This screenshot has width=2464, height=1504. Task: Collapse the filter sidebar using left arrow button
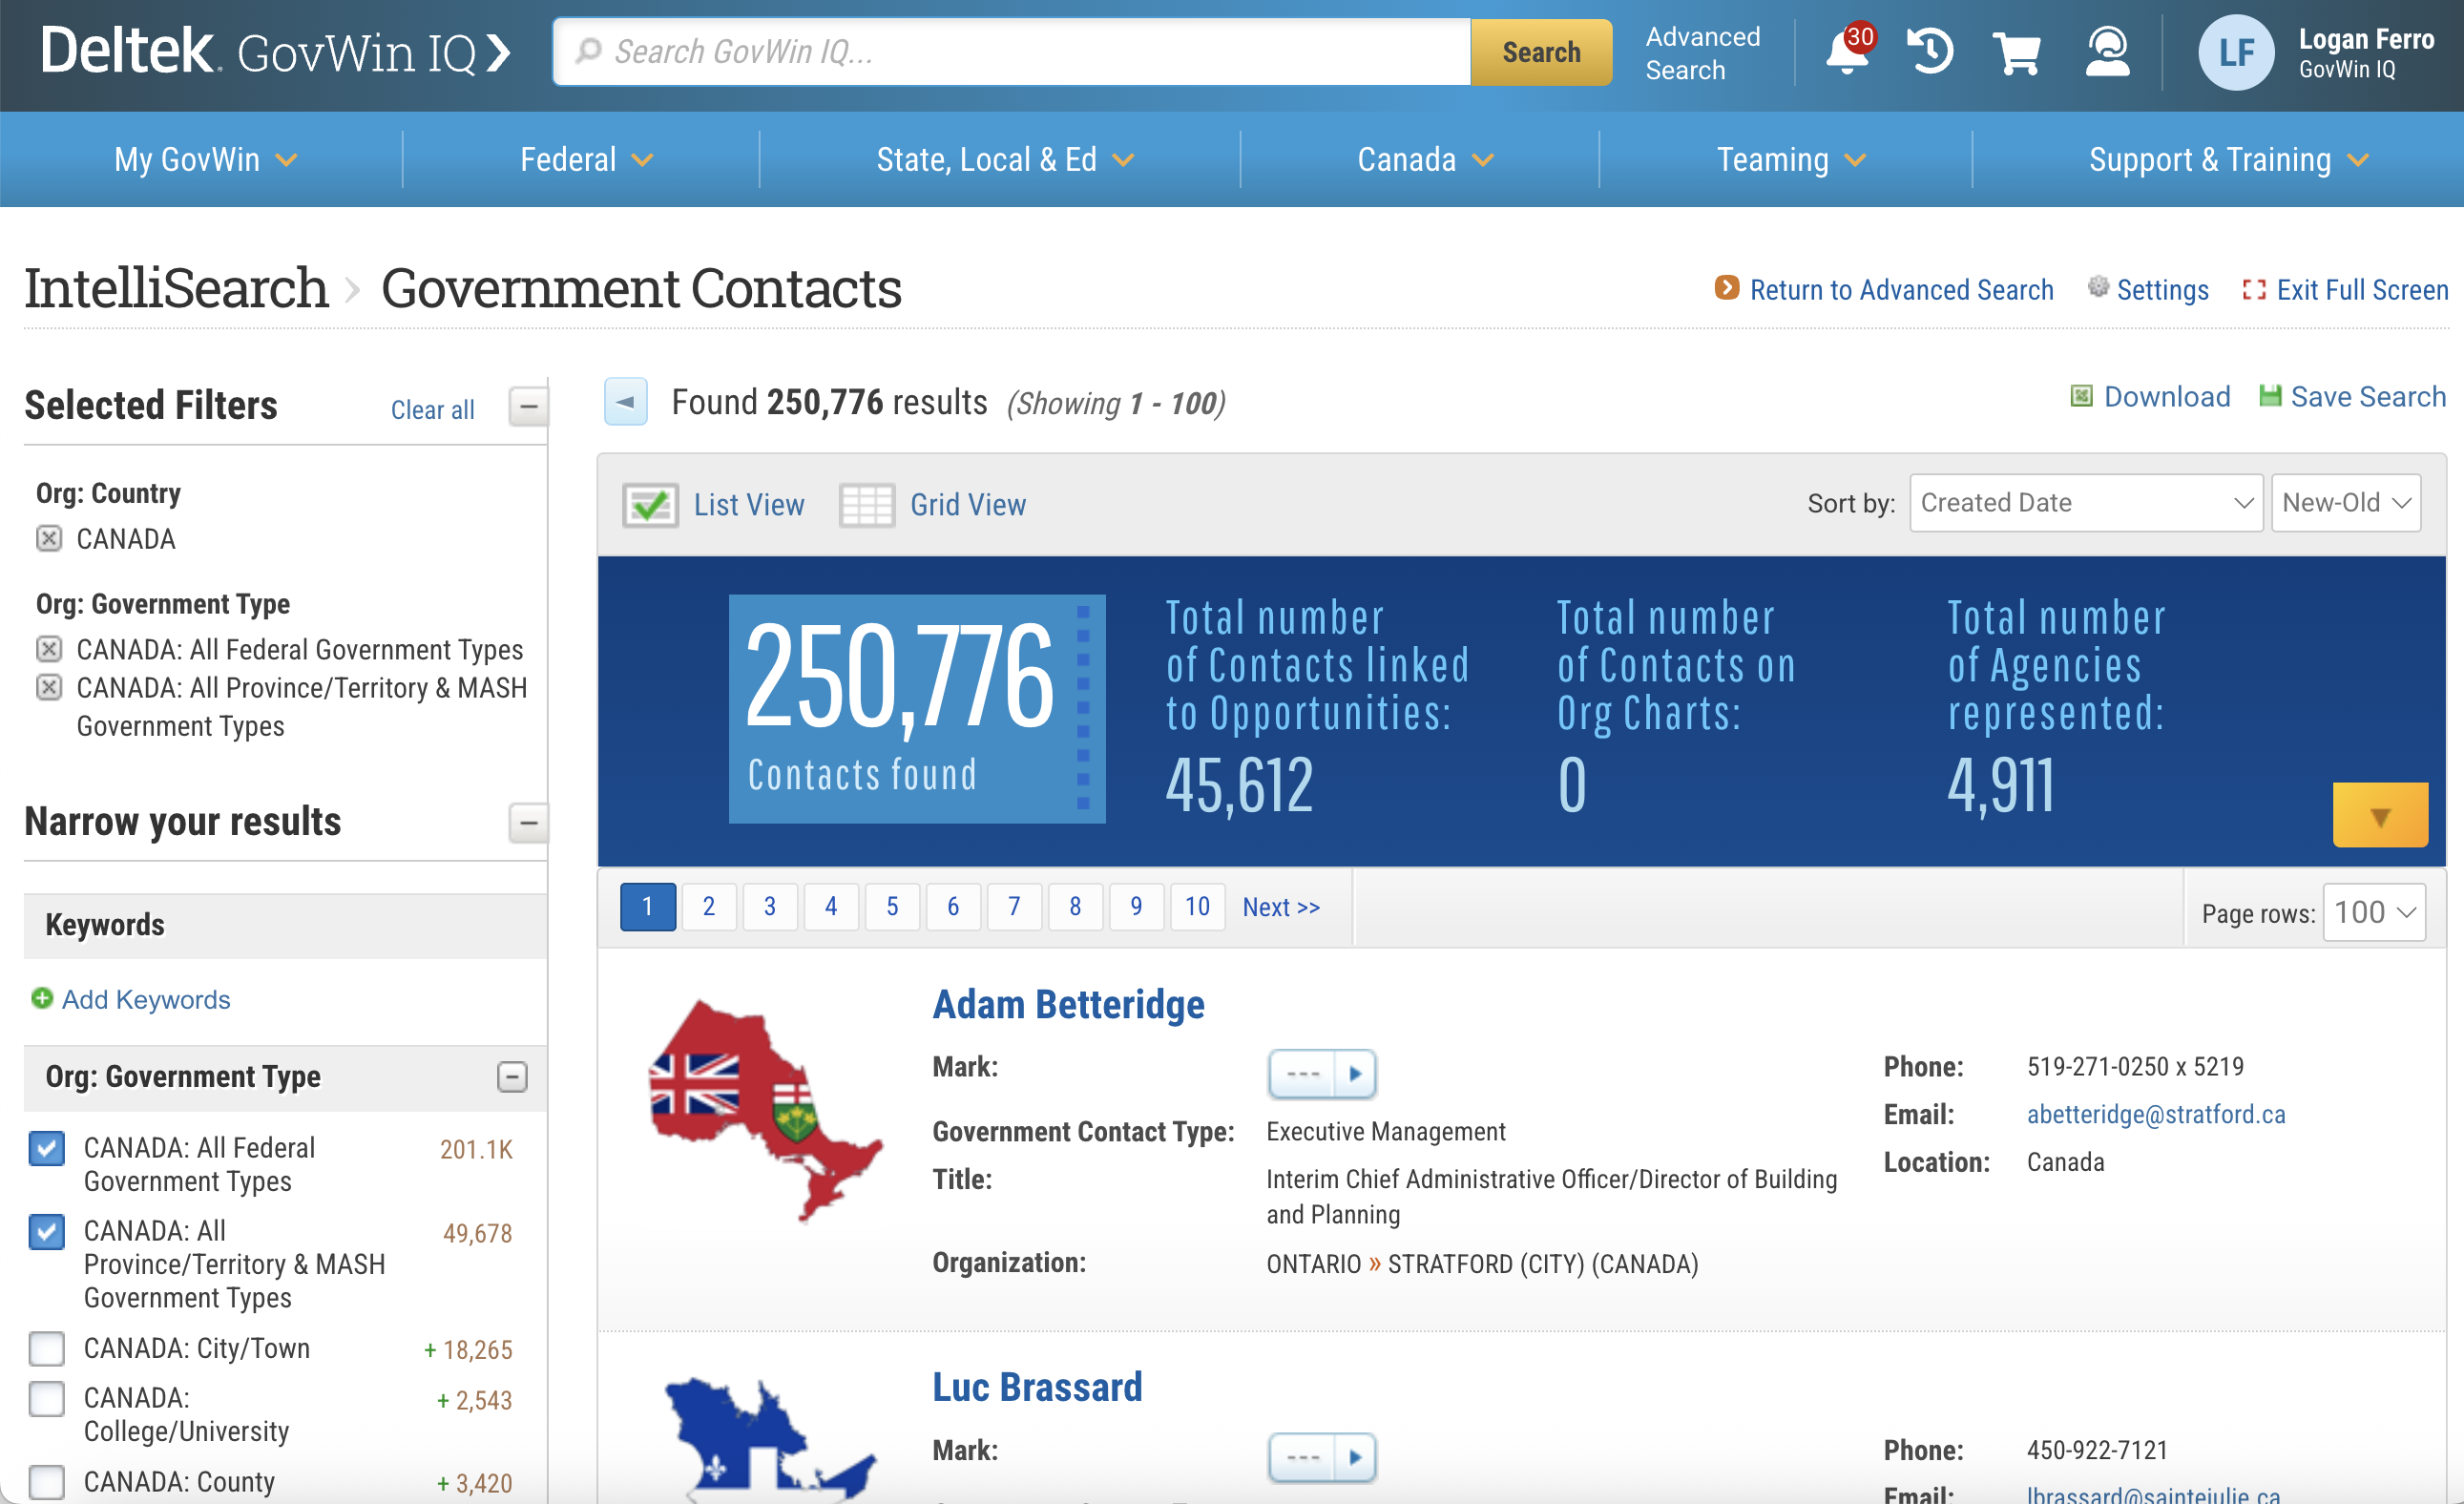pyautogui.click(x=626, y=402)
